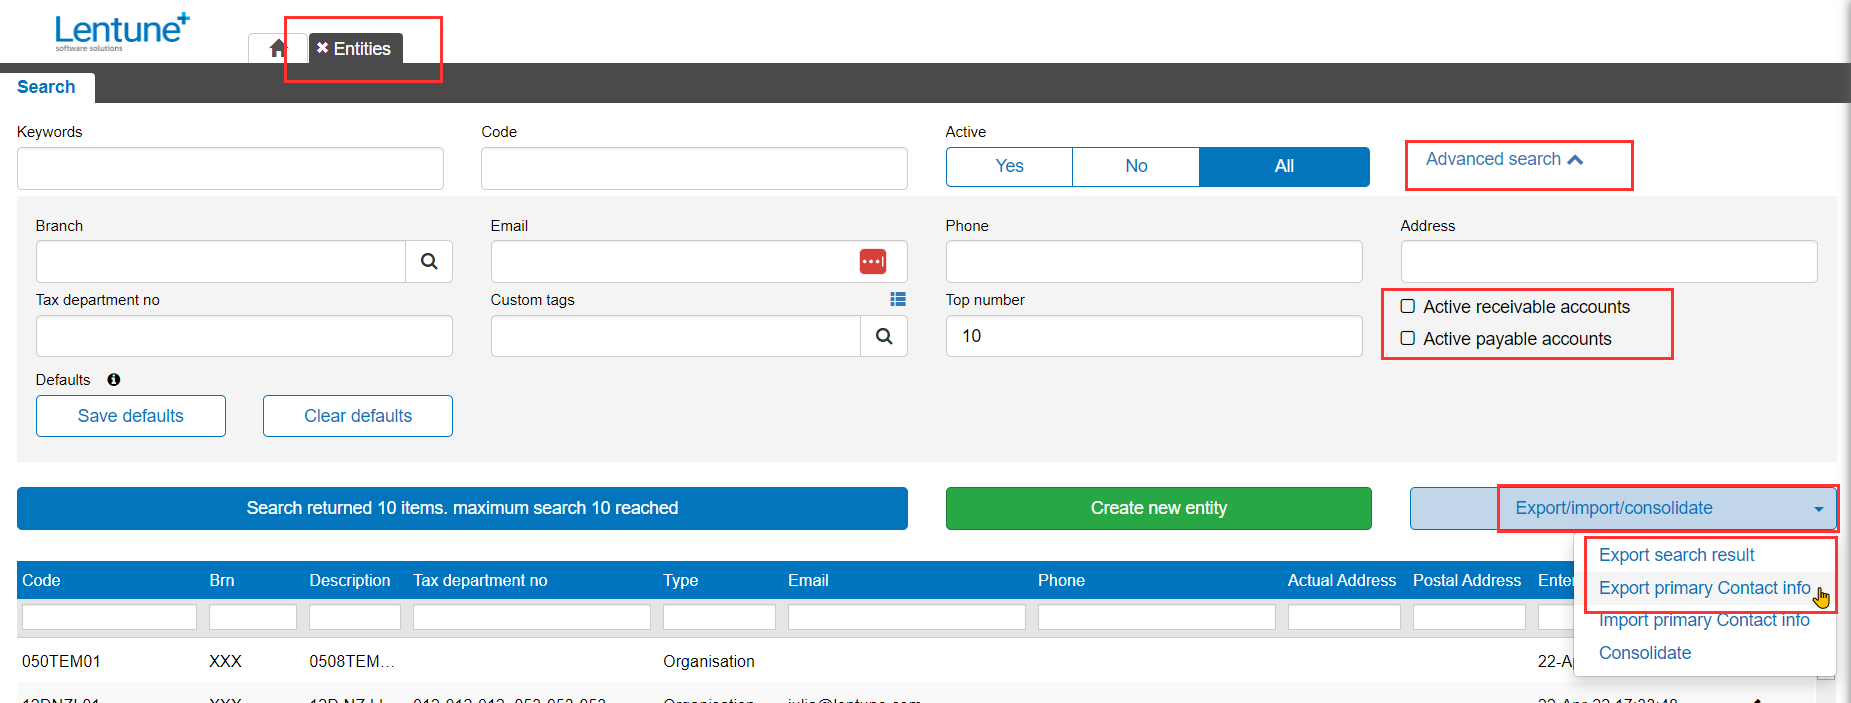Open the Export/import/consolidate dropdown
Viewport: 1851px width, 703px height.
click(1623, 508)
